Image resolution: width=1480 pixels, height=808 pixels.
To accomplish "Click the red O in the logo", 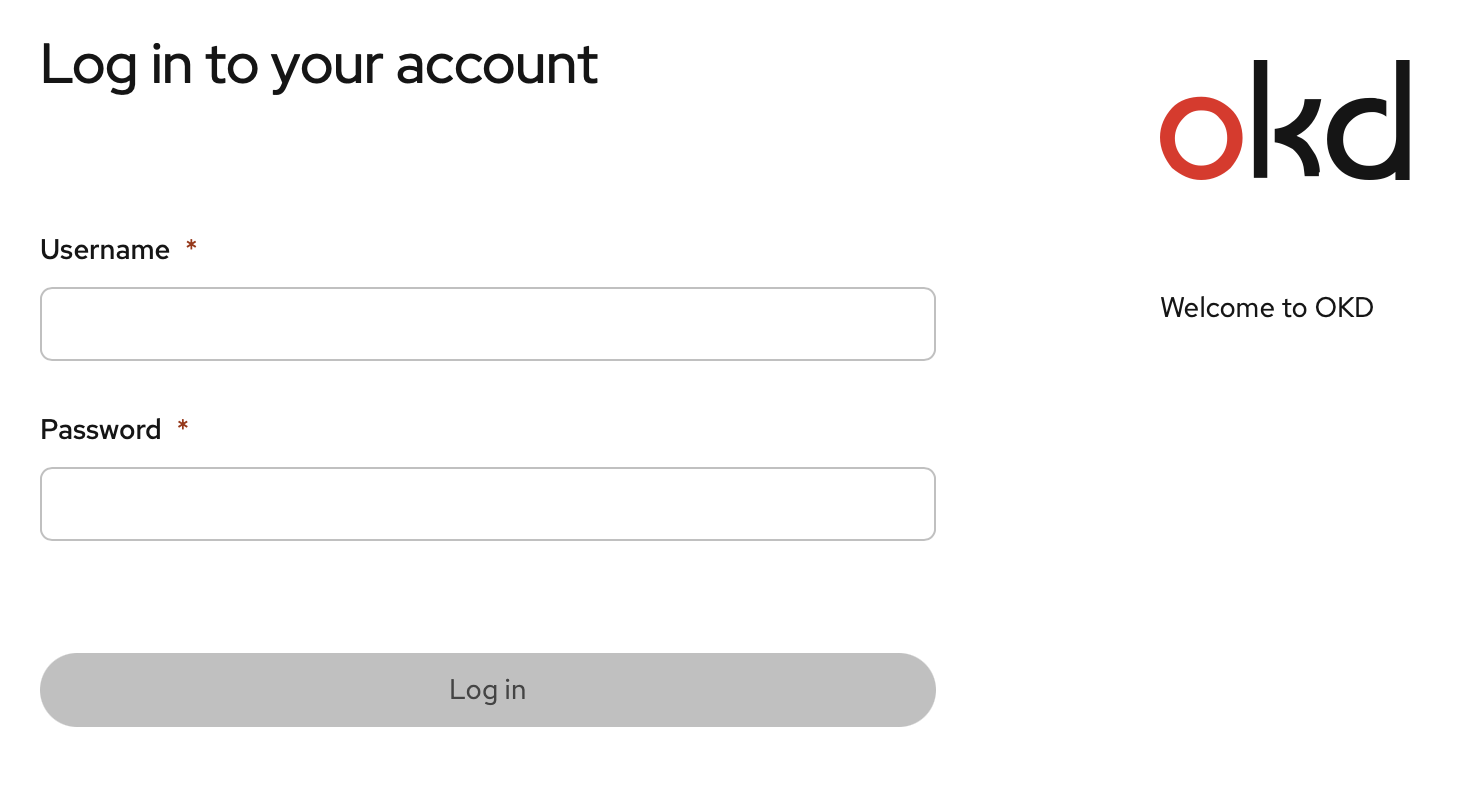I will pyautogui.click(x=1201, y=139).
